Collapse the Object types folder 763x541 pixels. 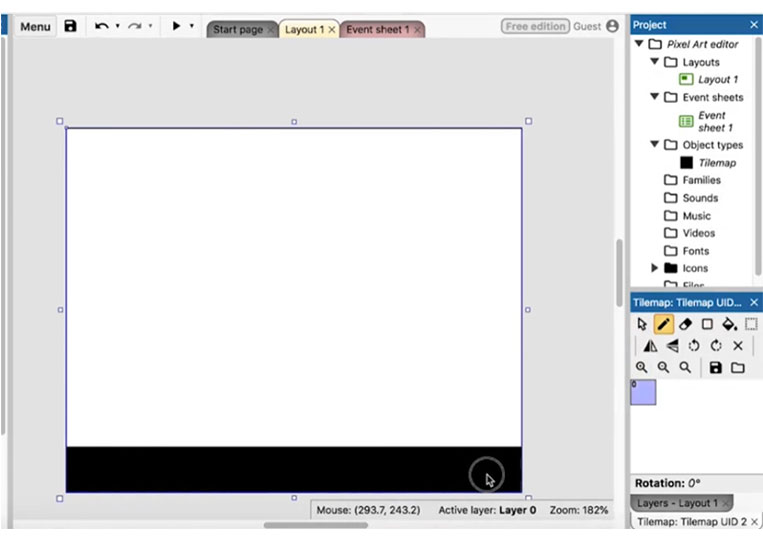tap(655, 144)
